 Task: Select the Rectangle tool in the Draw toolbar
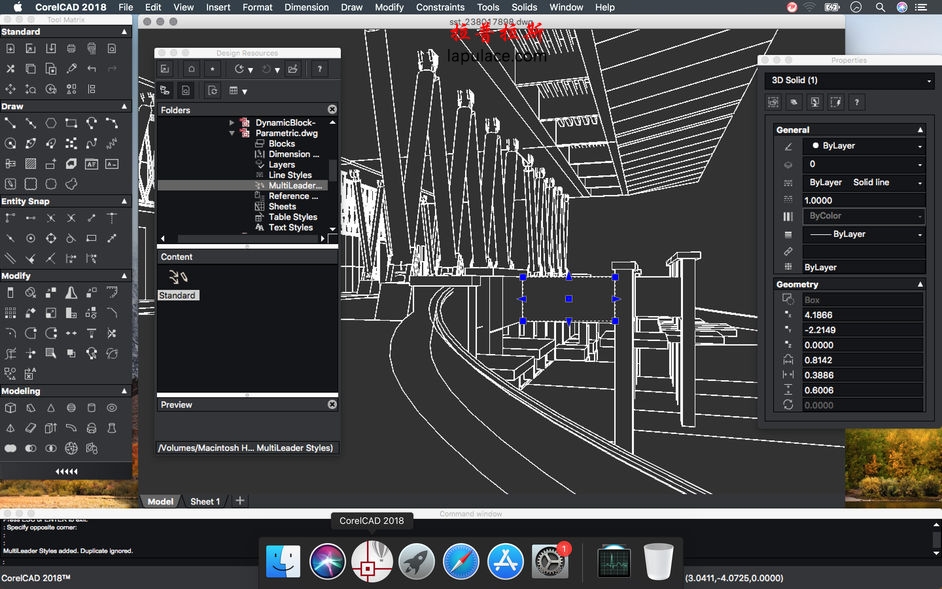click(x=71, y=124)
